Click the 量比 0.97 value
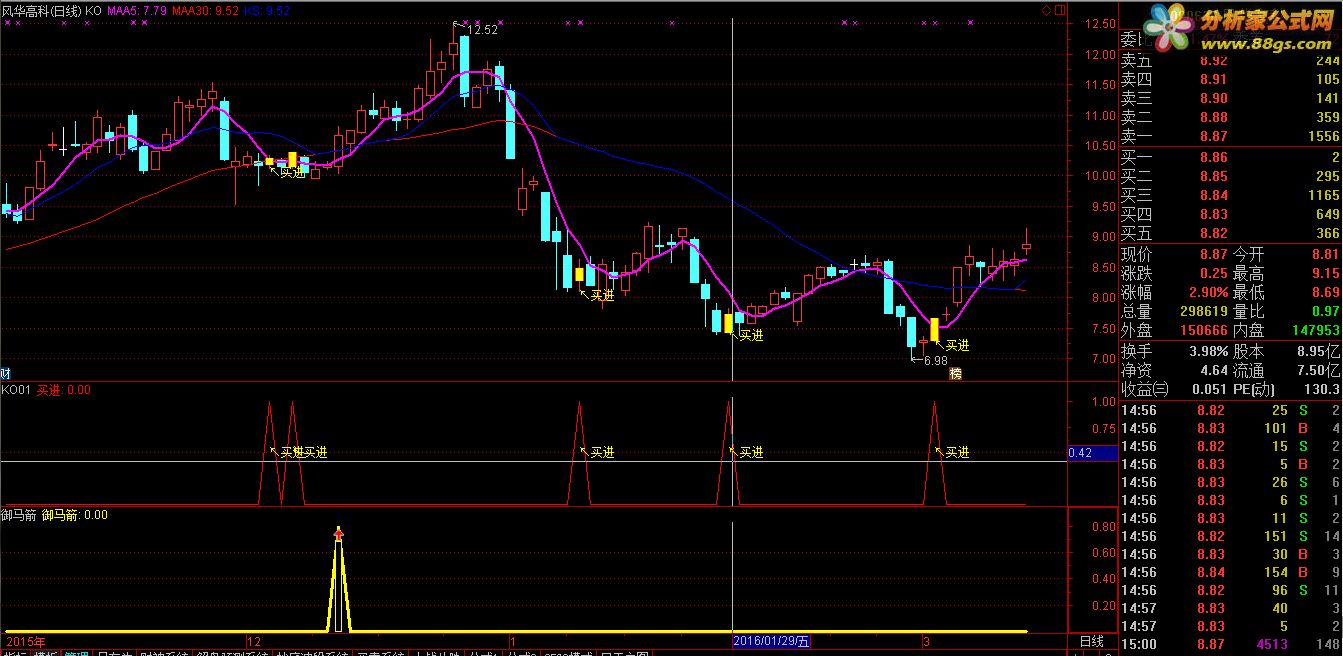This screenshot has width=1343, height=656. pos(1326,311)
